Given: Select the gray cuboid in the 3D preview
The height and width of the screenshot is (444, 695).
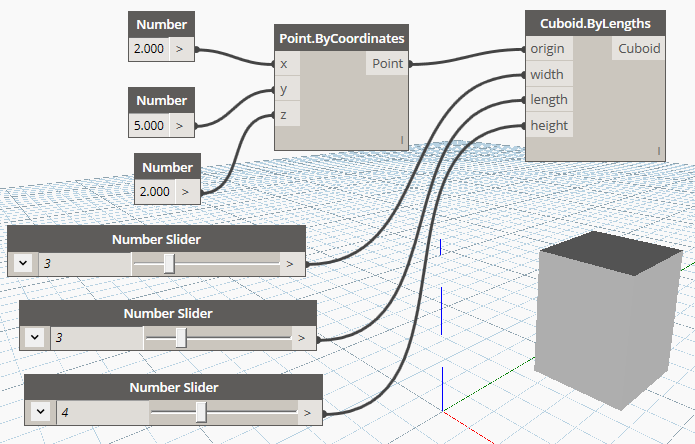Looking at the screenshot, I should click(607, 319).
